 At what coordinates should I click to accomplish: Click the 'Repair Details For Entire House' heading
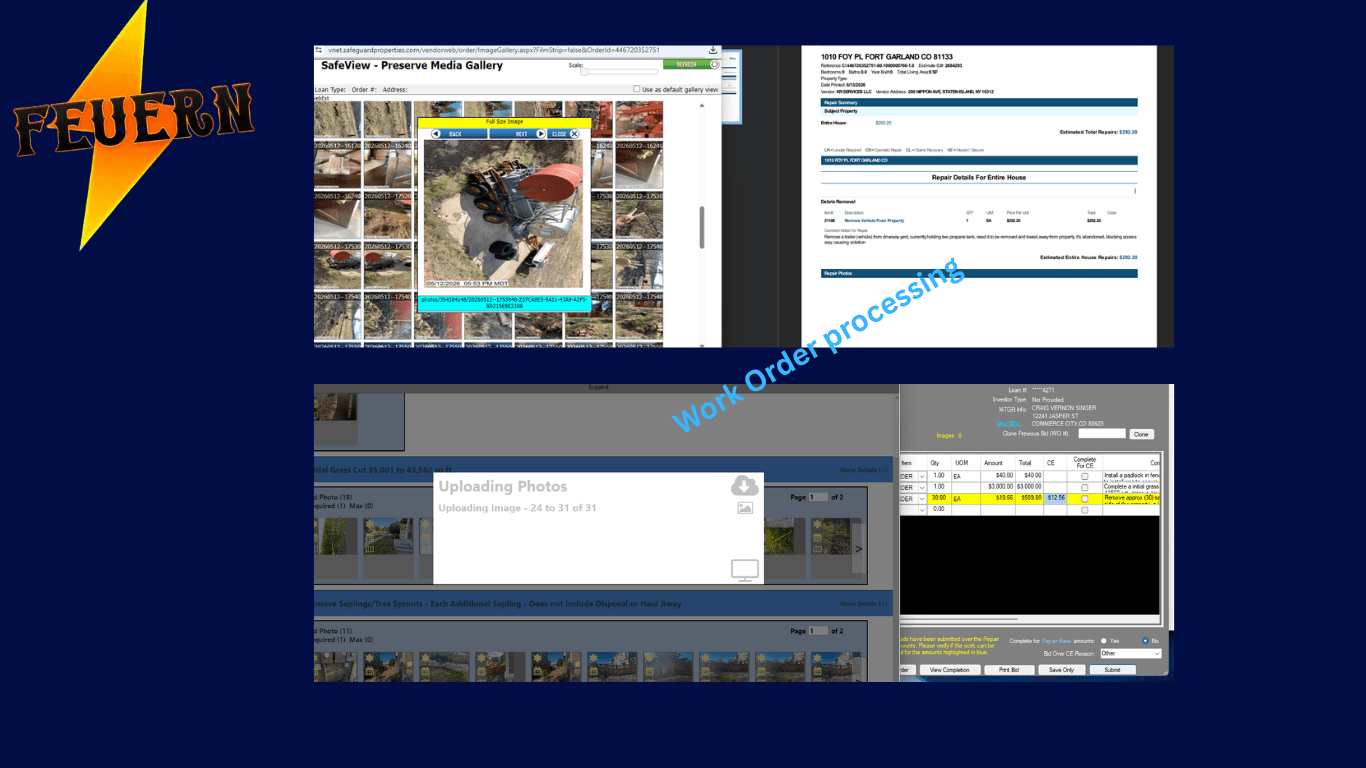979,177
